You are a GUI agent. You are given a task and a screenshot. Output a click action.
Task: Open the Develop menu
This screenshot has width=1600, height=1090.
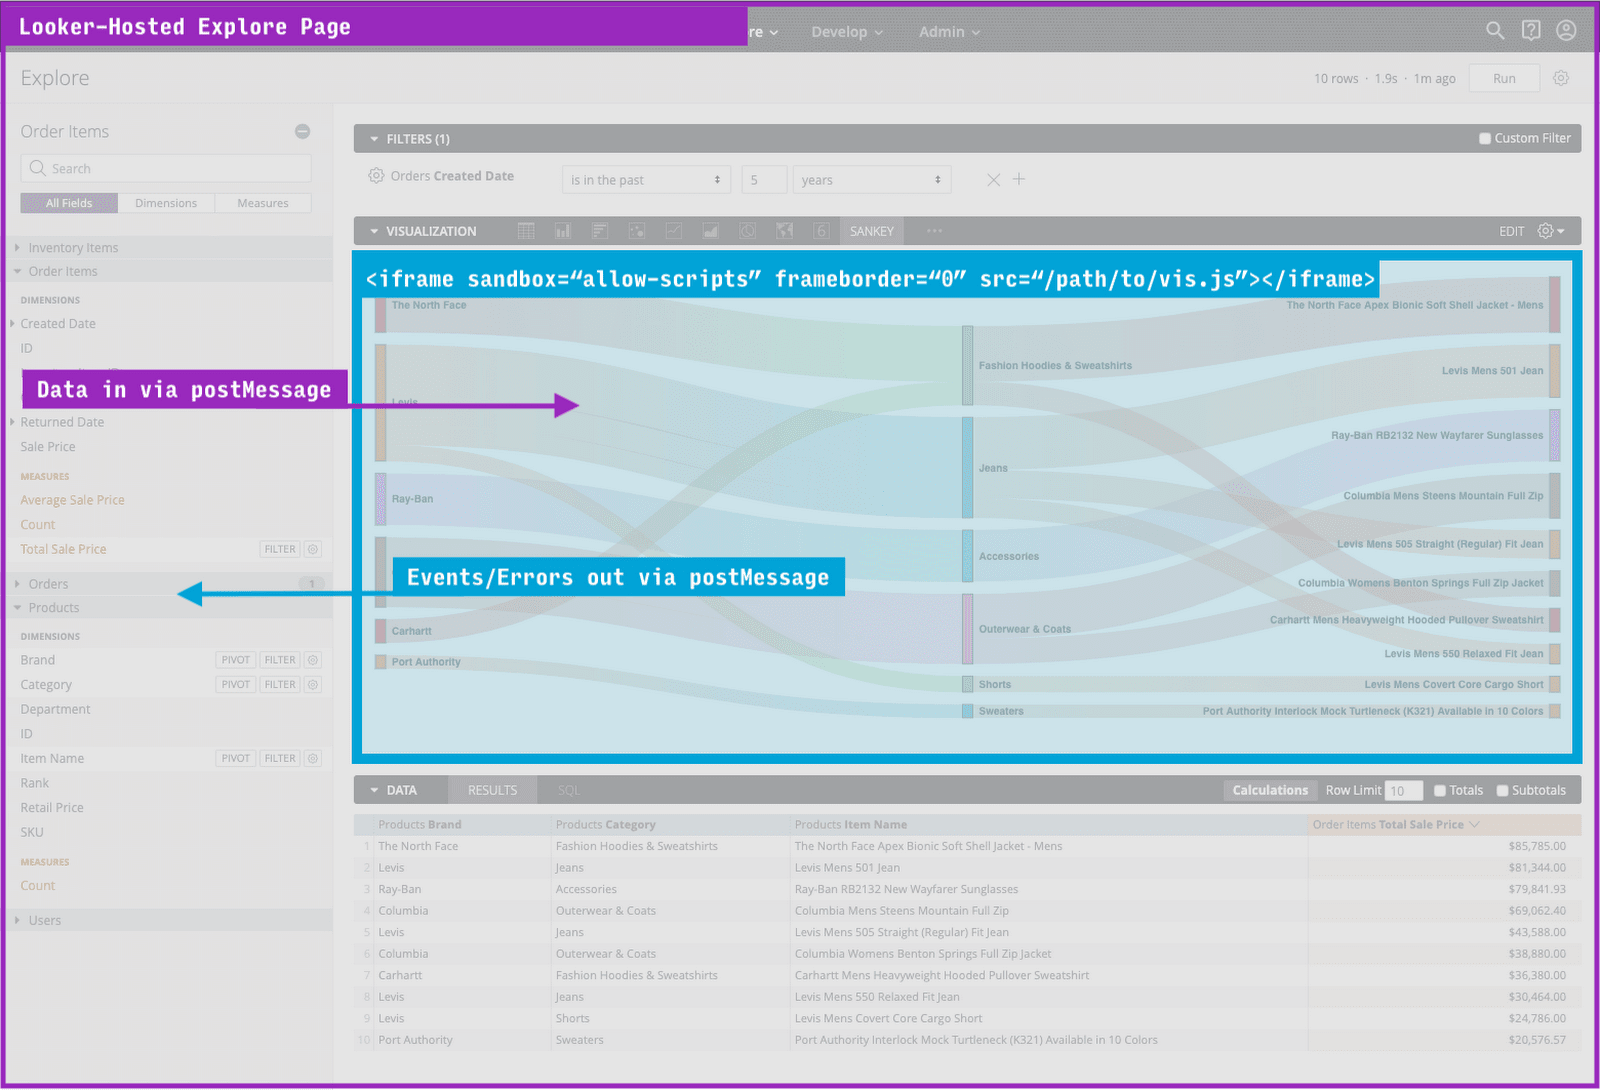847,32
